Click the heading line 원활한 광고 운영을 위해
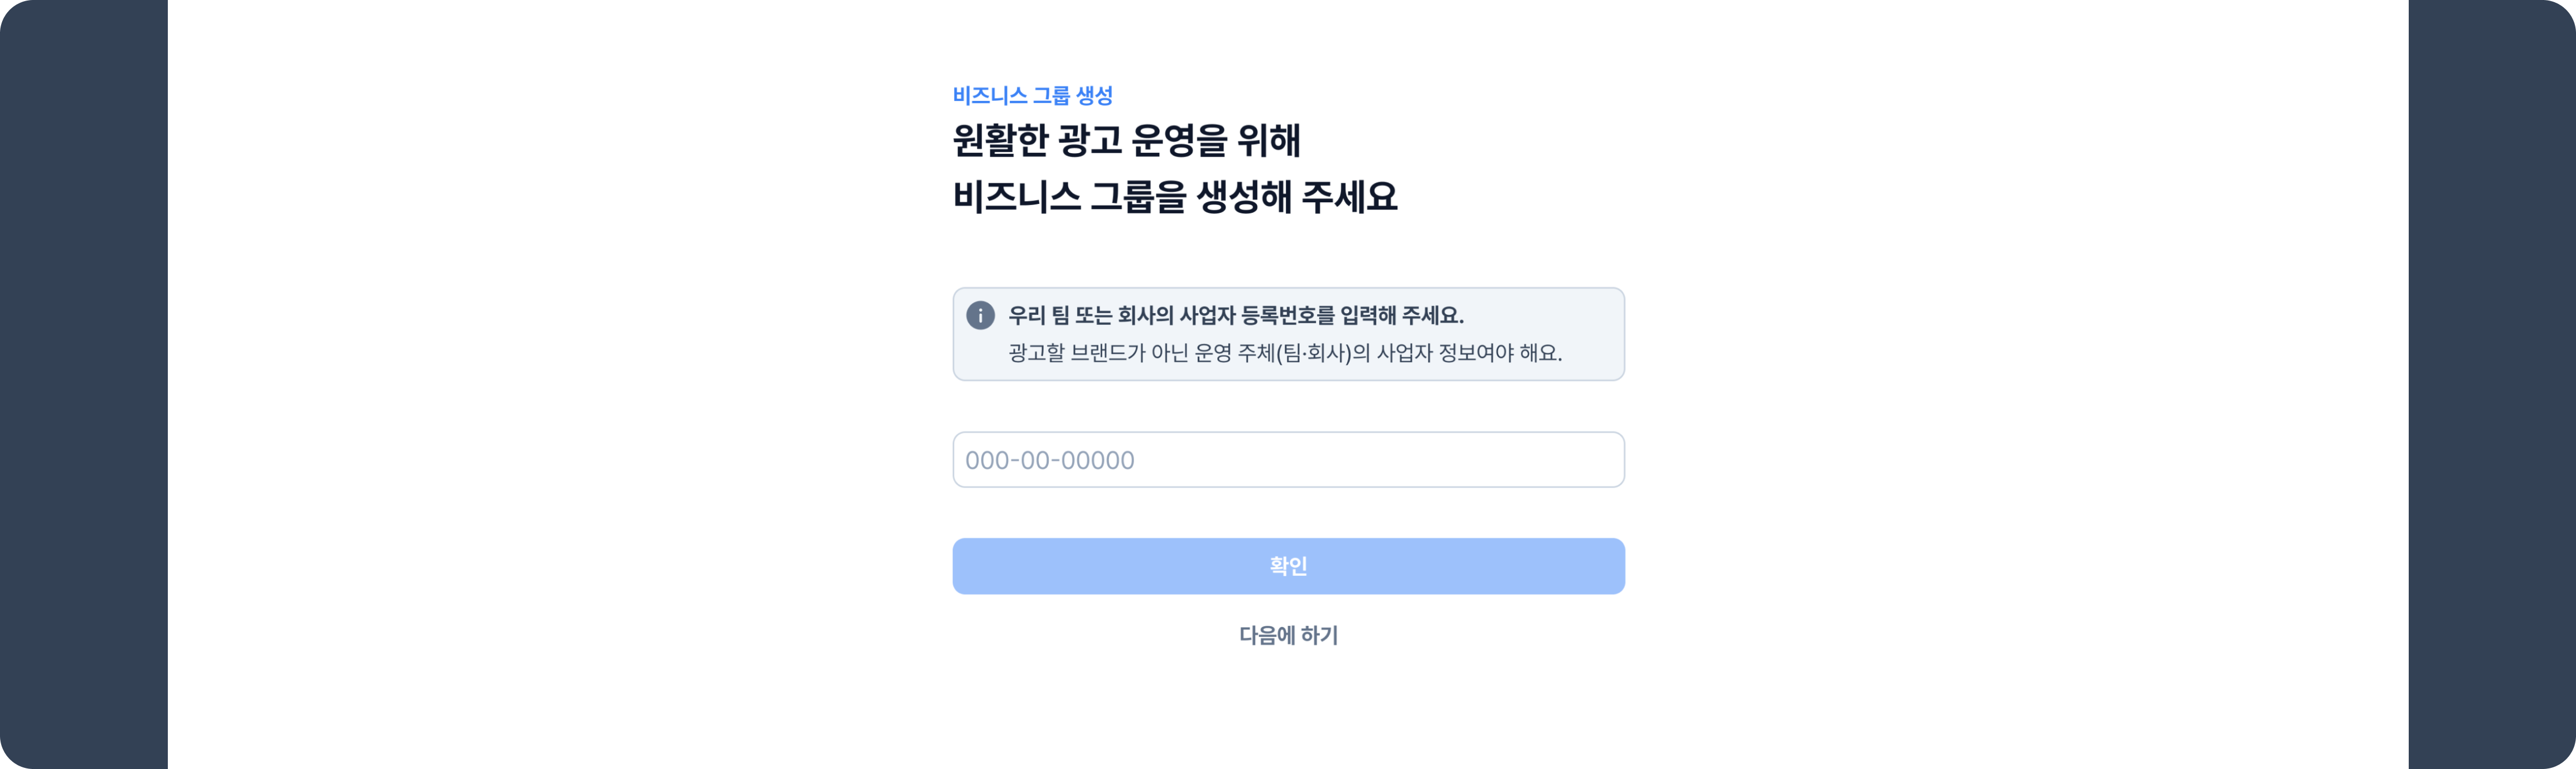The width and height of the screenshot is (2576, 769). pyautogui.click(x=1126, y=140)
